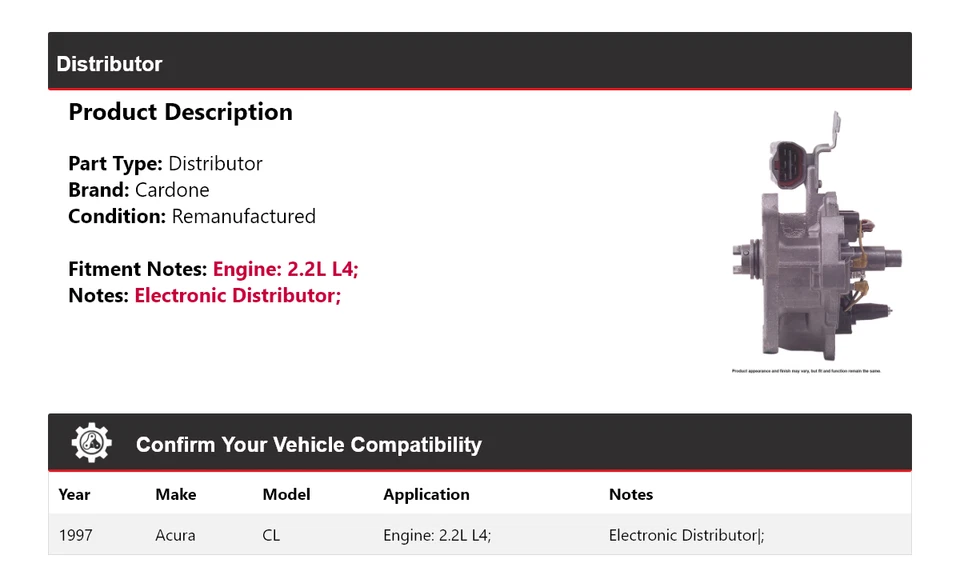Click Engine: 2.2L L4 in table row
This screenshot has height=587, width=960.
(x=437, y=535)
